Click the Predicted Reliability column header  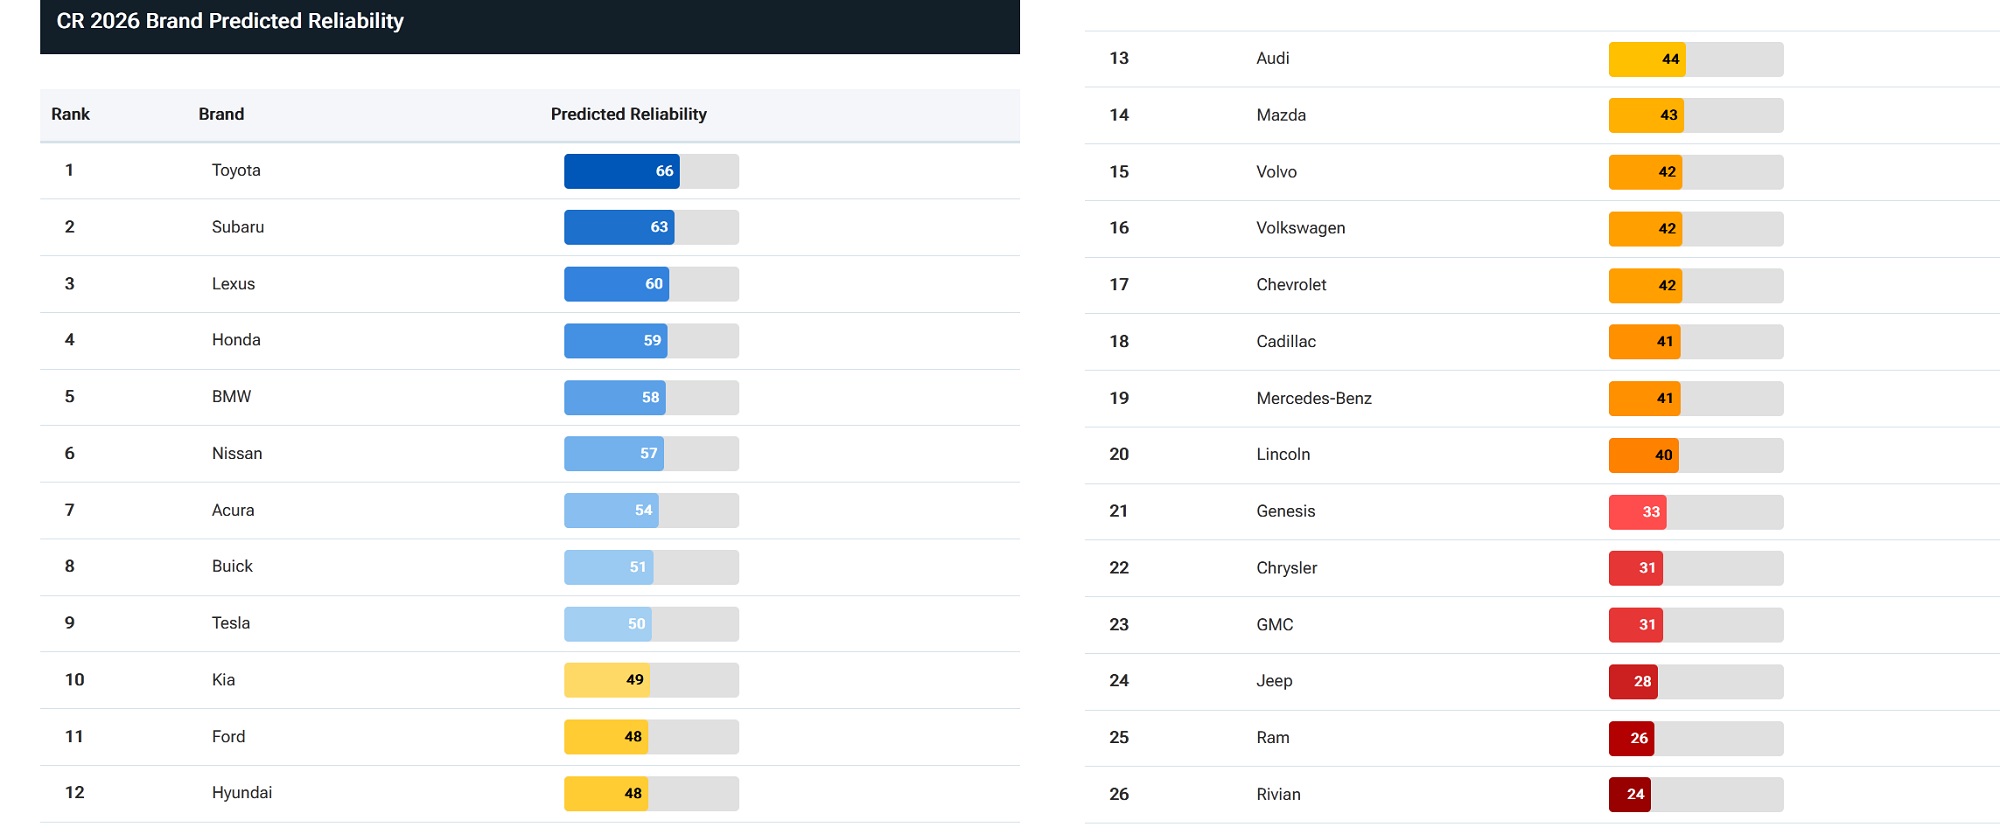[x=628, y=114]
